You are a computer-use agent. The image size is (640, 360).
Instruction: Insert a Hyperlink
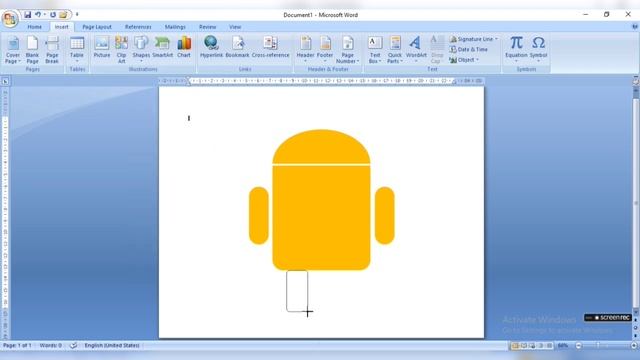[x=211, y=47]
